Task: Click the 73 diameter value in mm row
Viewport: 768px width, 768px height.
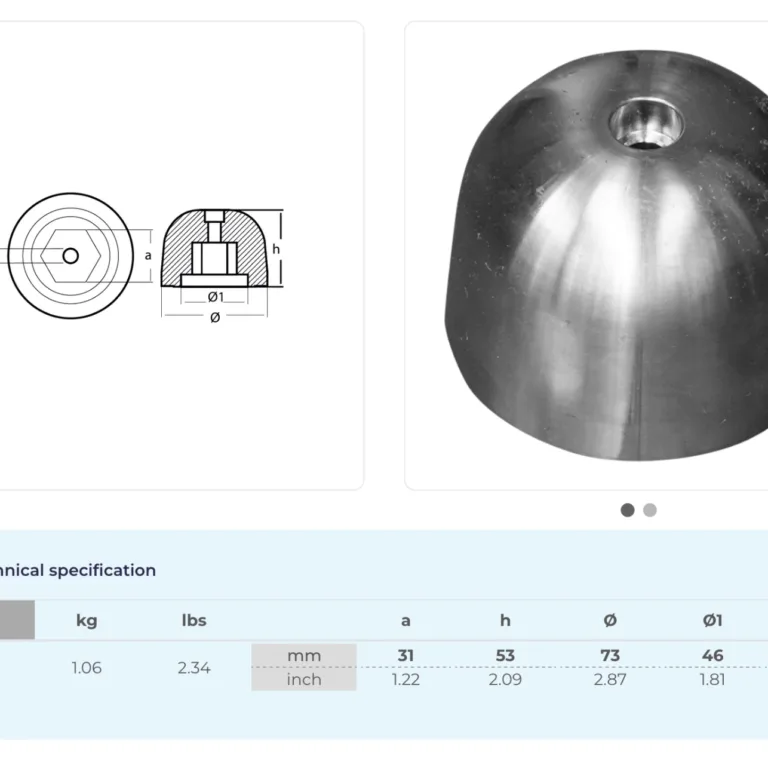Action: [610, 656]
